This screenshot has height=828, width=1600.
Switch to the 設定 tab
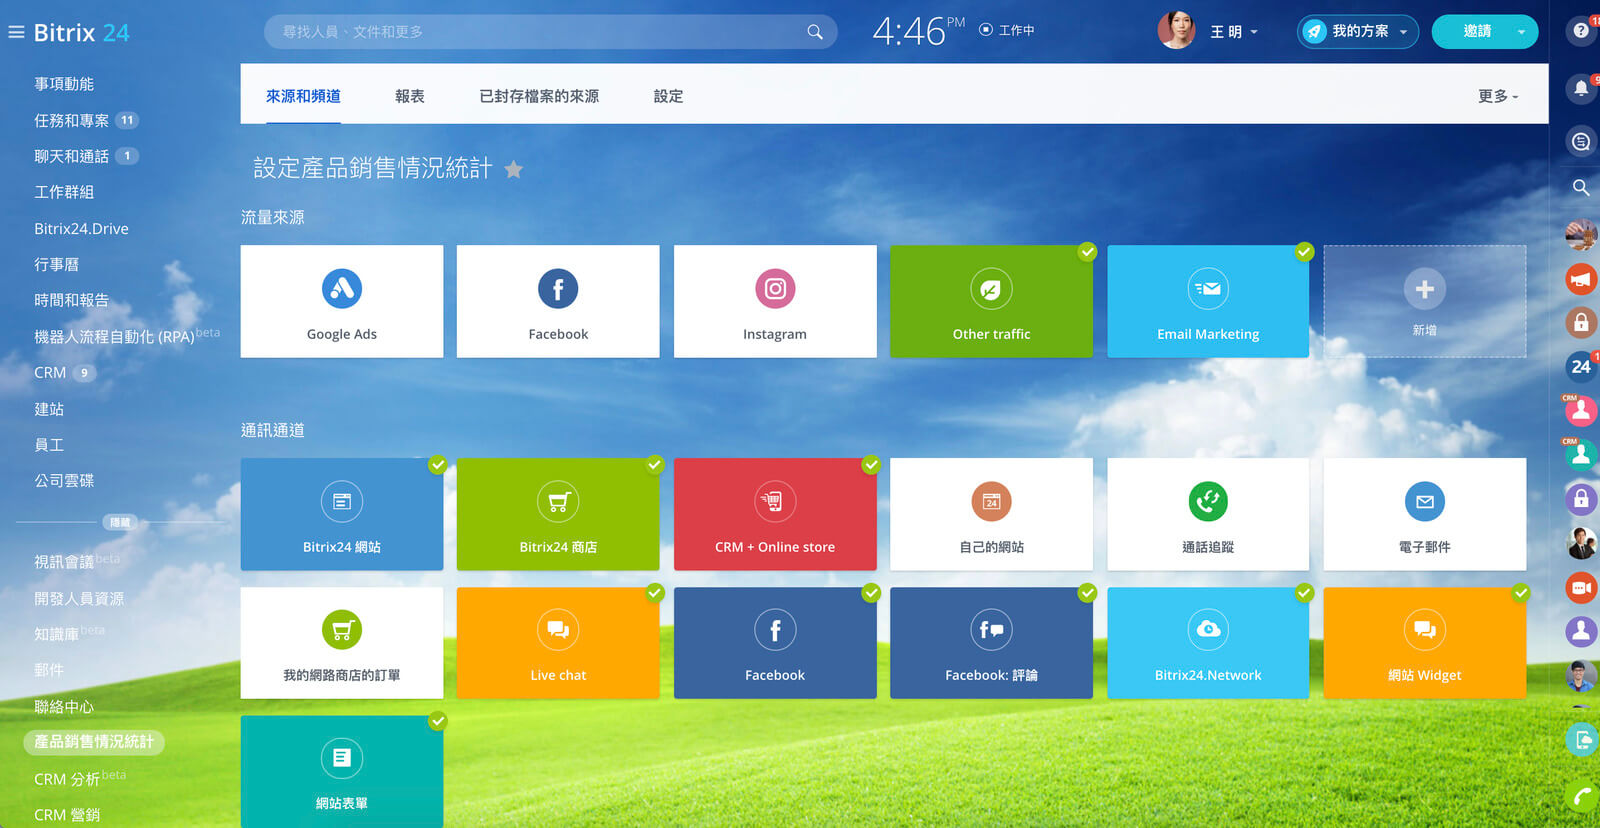tap(668, 96)
